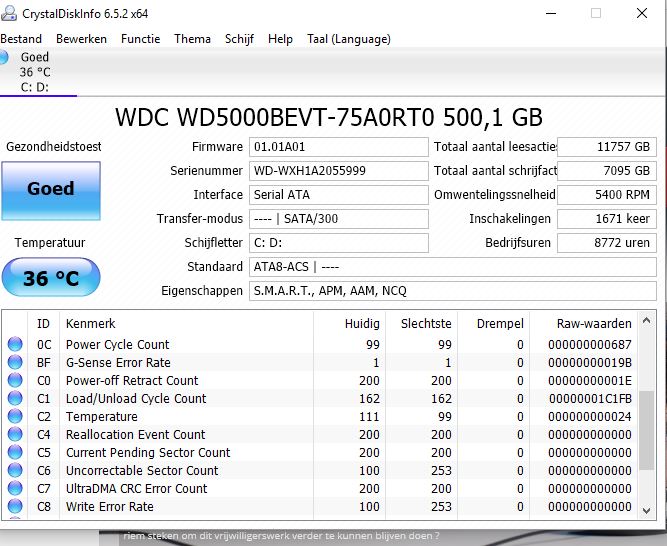Open the Functie menu
Screen dimensions: 667x546
(140, 39)
